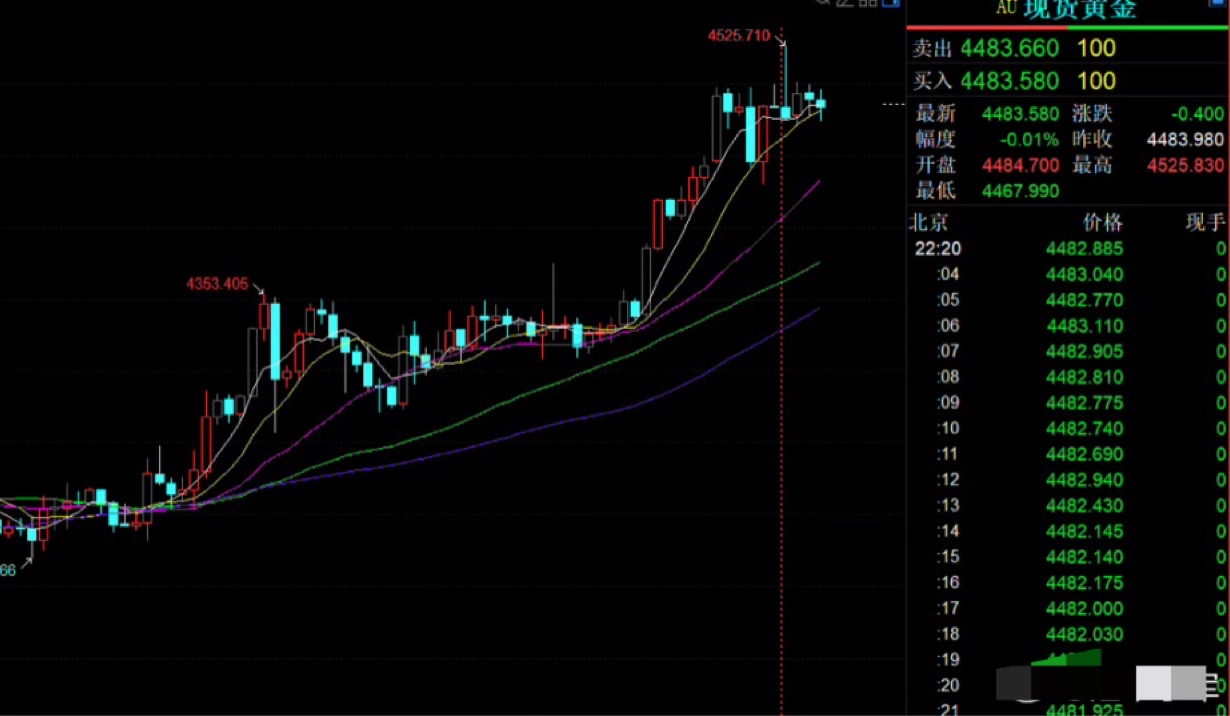Click the 4353.405 peak label on chart
The image size is (1230, 716).
[x=217, y=284]
